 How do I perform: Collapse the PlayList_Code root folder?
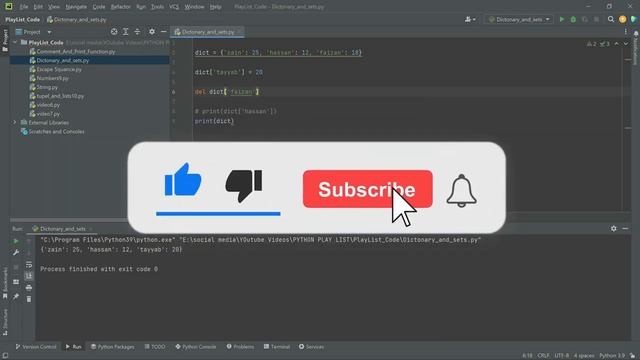pyautogui.click(x=15, y=42)
